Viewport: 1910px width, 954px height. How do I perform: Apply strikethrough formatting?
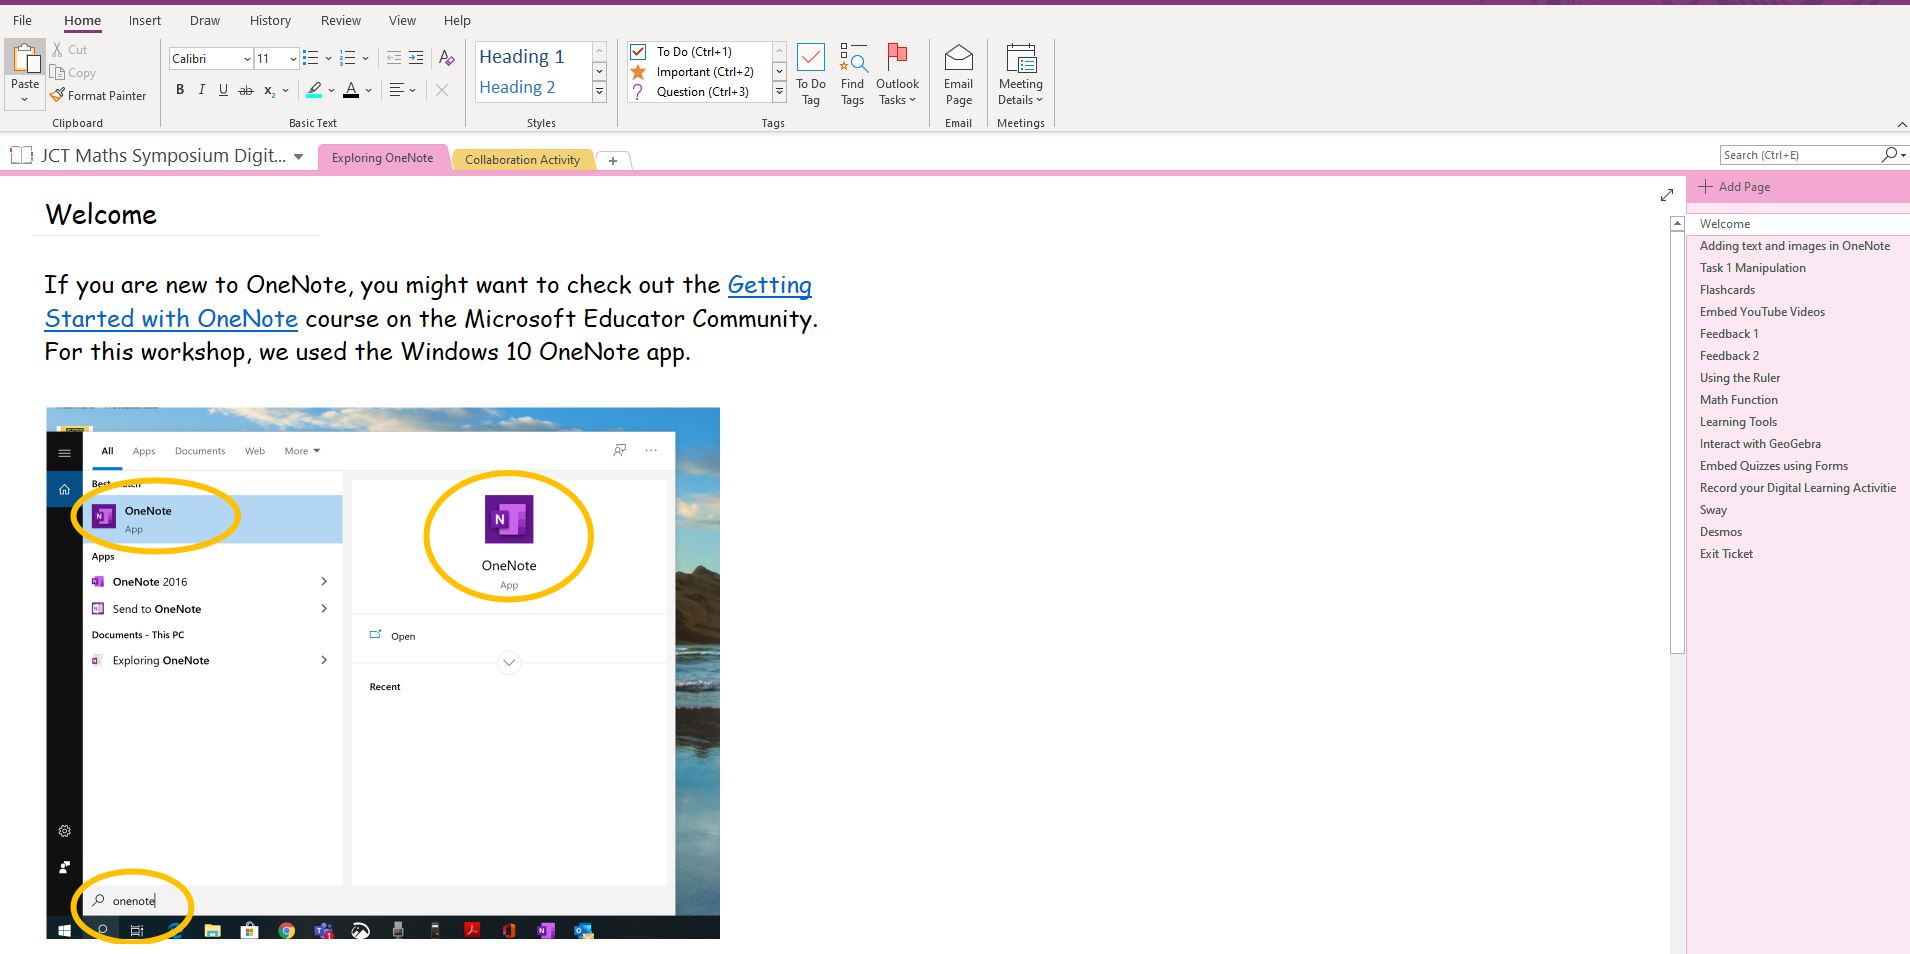(246, 90)
